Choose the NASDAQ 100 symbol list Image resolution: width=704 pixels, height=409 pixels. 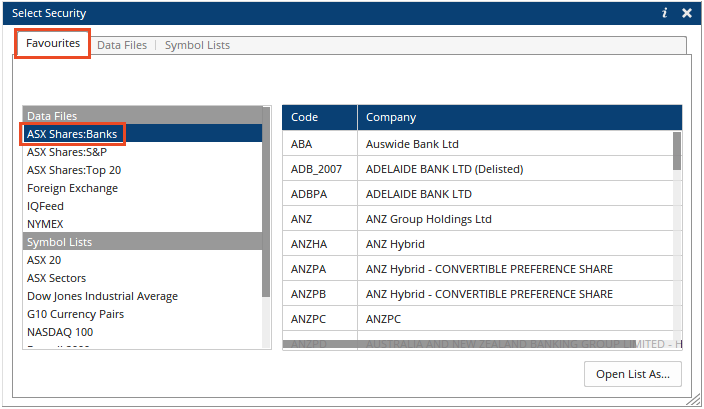pyautogui.click(x=142, y=332)
